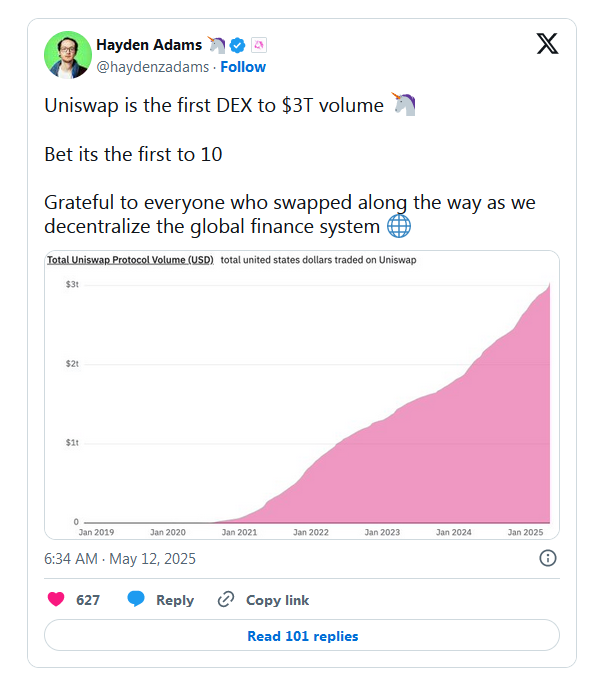Click the pink Uniswap affiliate badge
600x685 pixels.
pyautogui.click(x=259, y=45)
